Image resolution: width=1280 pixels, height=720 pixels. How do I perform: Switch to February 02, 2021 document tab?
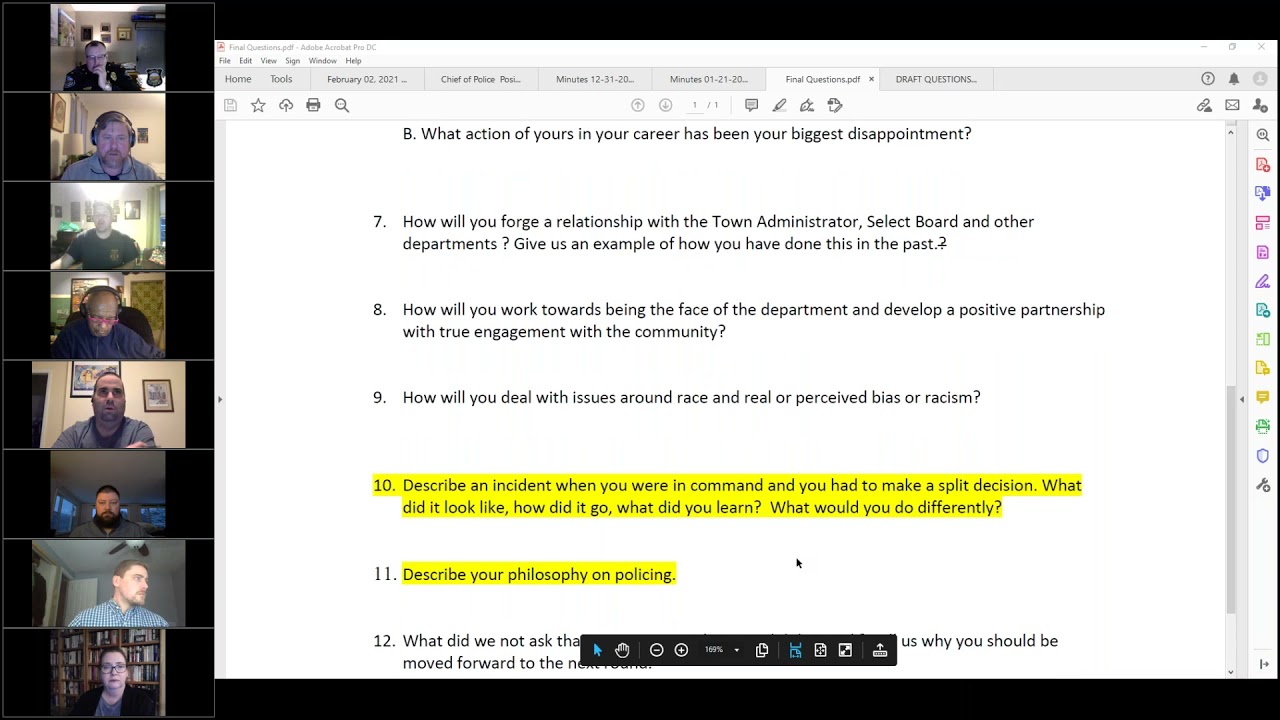pyautogui.click(x=366, y=79)
